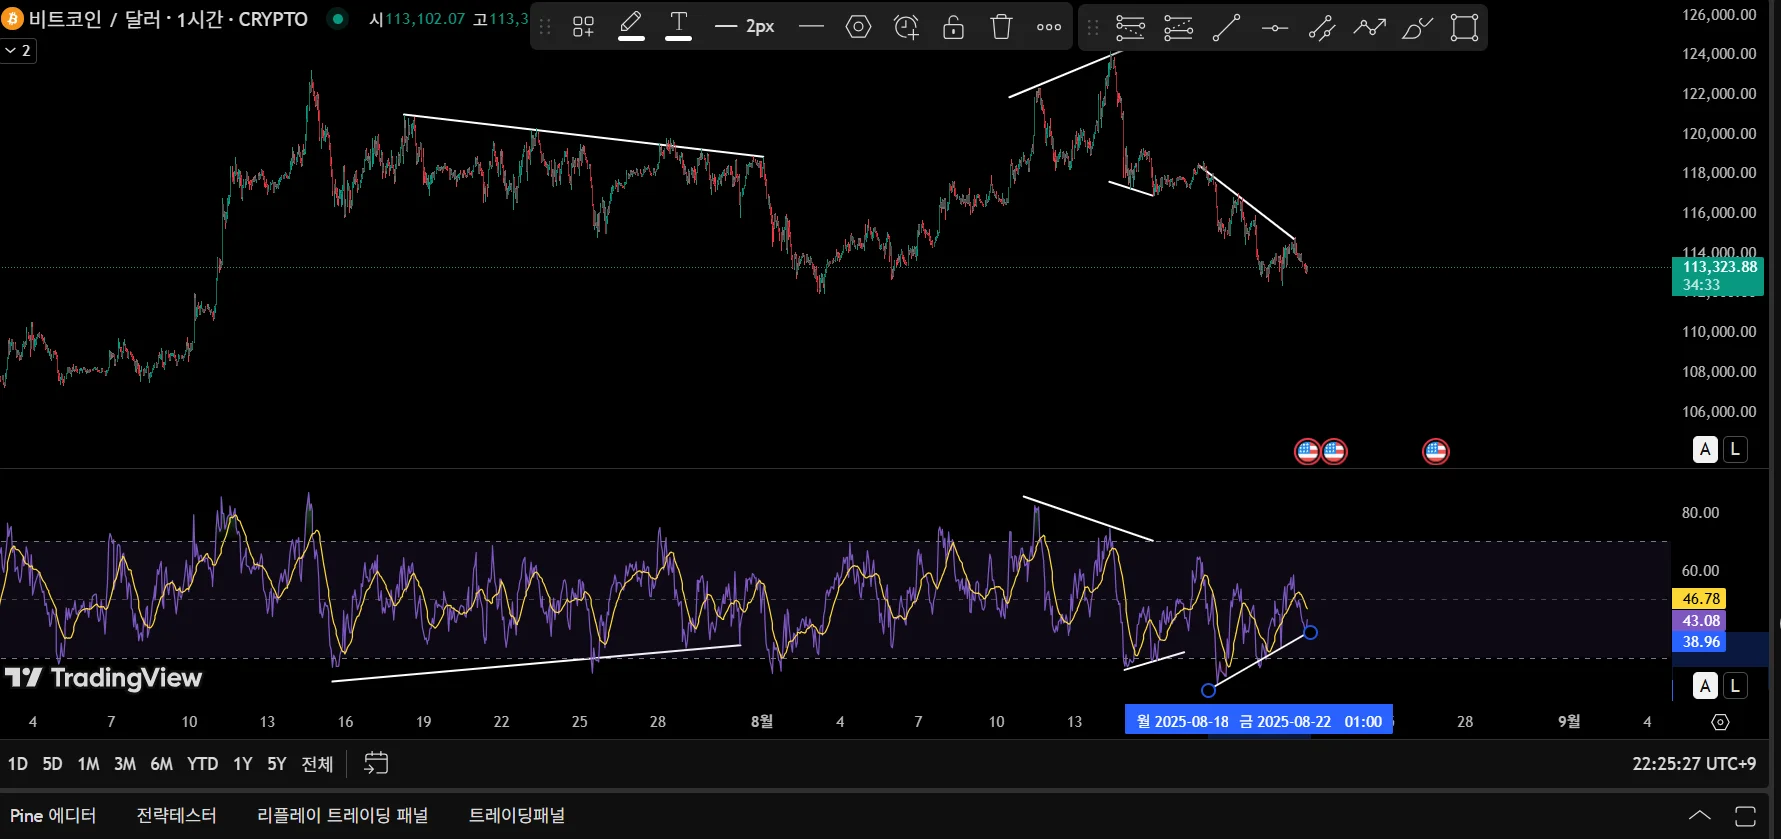Toggle auto scale A on price chart
1781x839 pixels.
[1705, 449]
